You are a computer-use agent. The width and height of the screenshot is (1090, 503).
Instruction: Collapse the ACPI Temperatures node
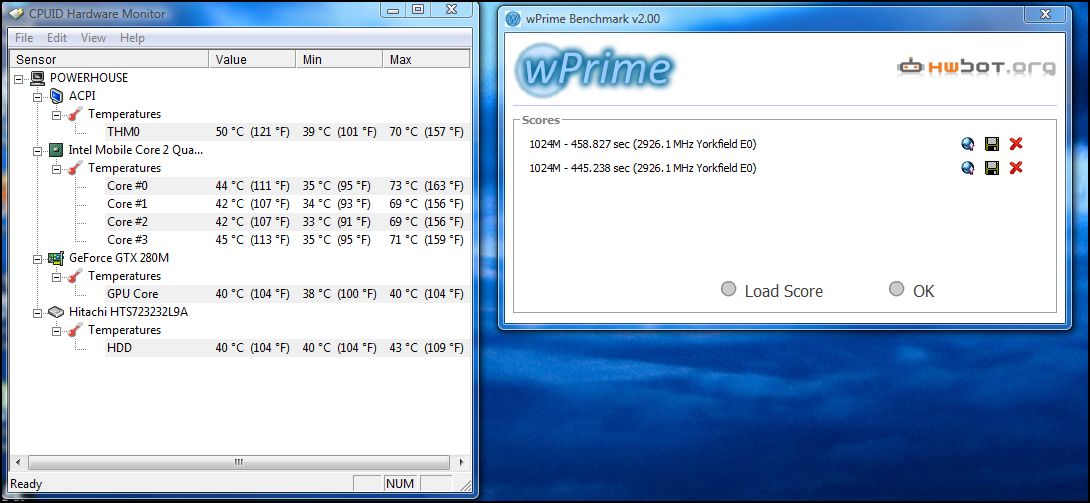click(x=57, y=115)
